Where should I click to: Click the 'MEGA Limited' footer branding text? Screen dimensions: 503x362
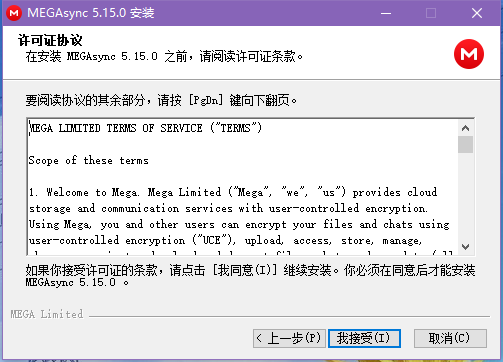click(47, 314)
